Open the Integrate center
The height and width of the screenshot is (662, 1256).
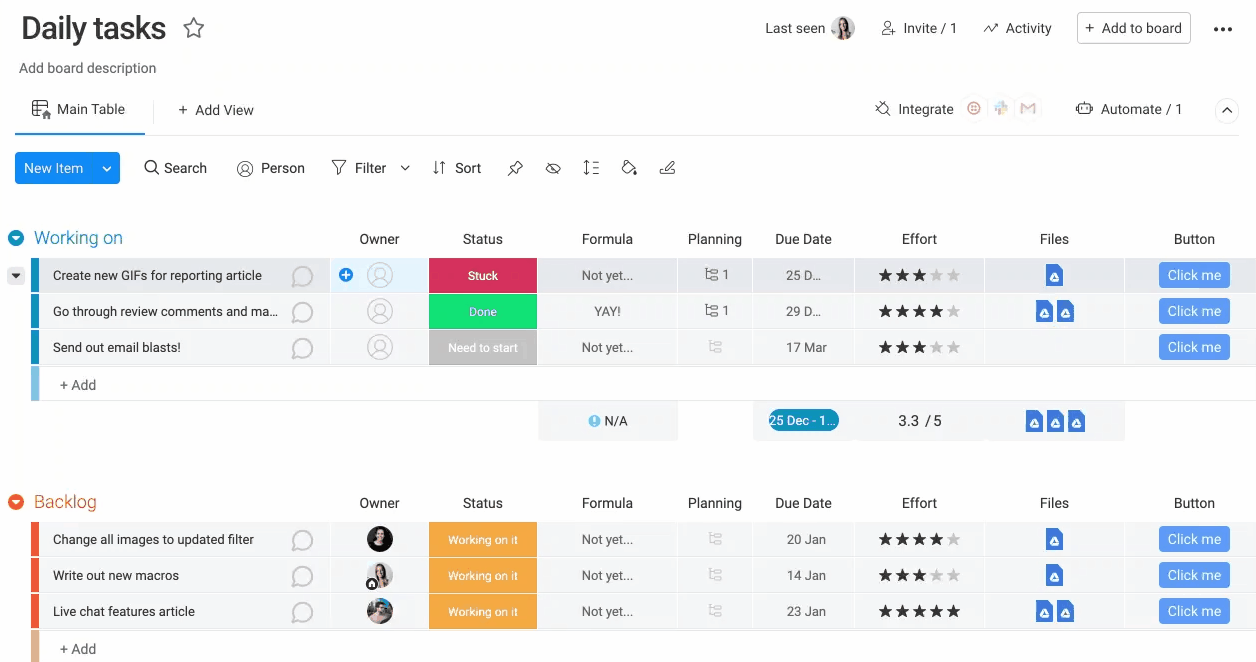coord(914,109)
